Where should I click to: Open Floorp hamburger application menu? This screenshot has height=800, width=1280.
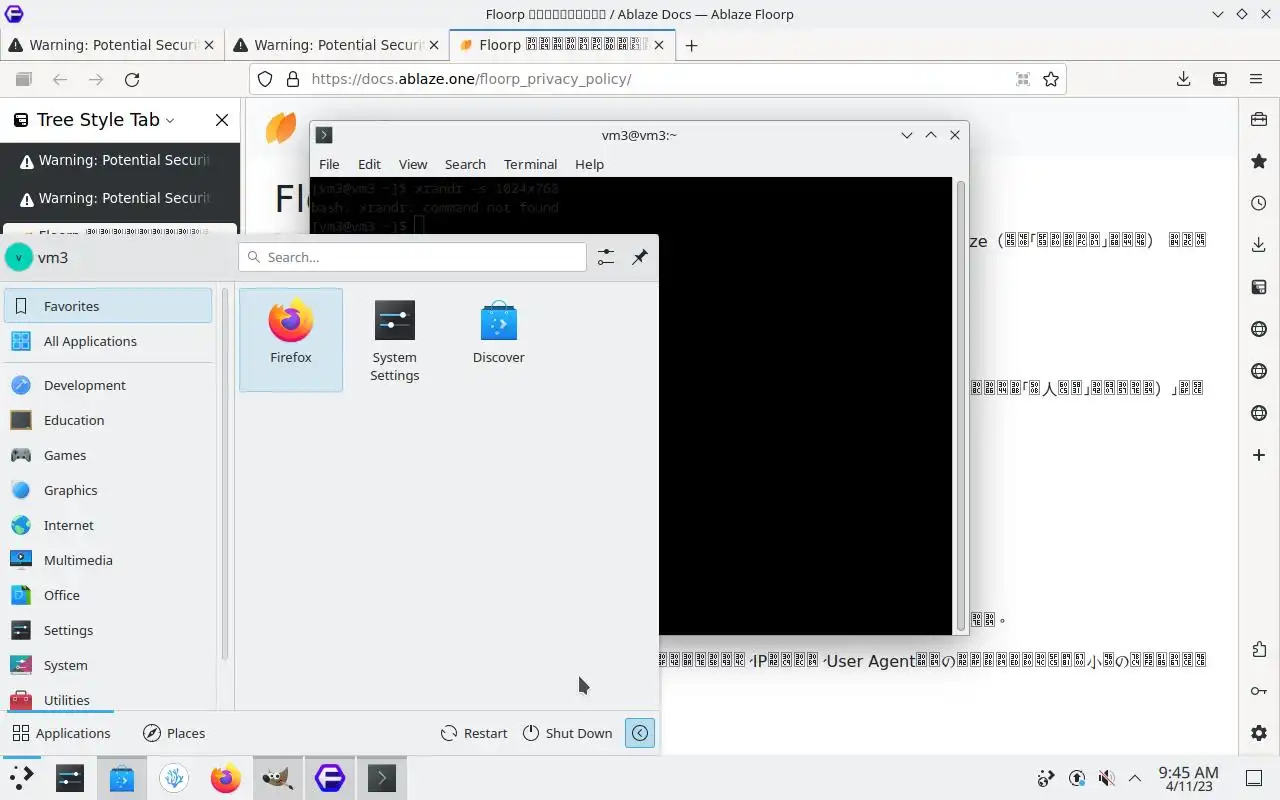(x=1256, y=79)
